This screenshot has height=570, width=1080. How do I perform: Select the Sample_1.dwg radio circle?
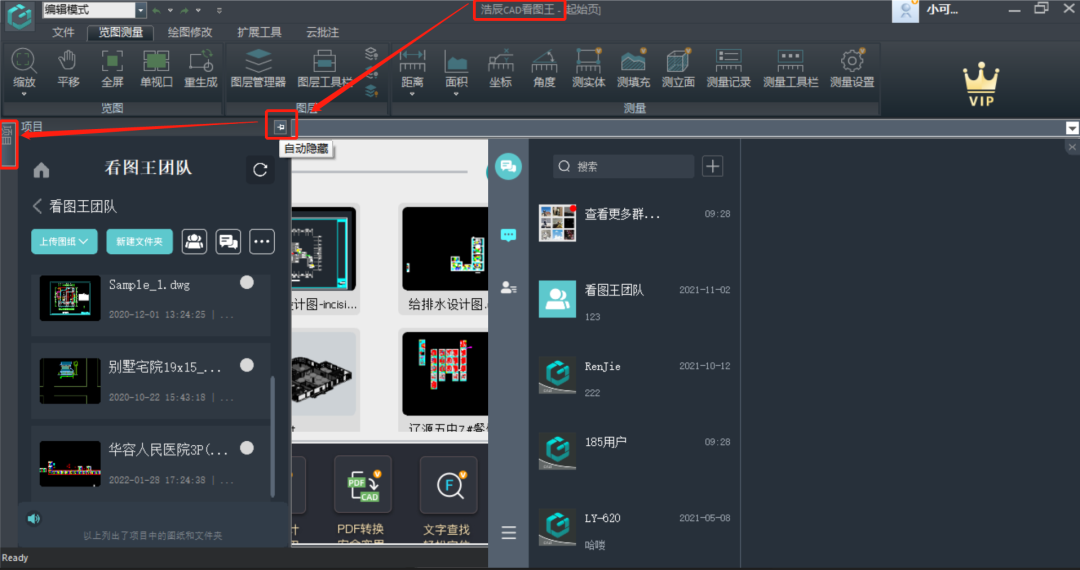pos(247,282)
